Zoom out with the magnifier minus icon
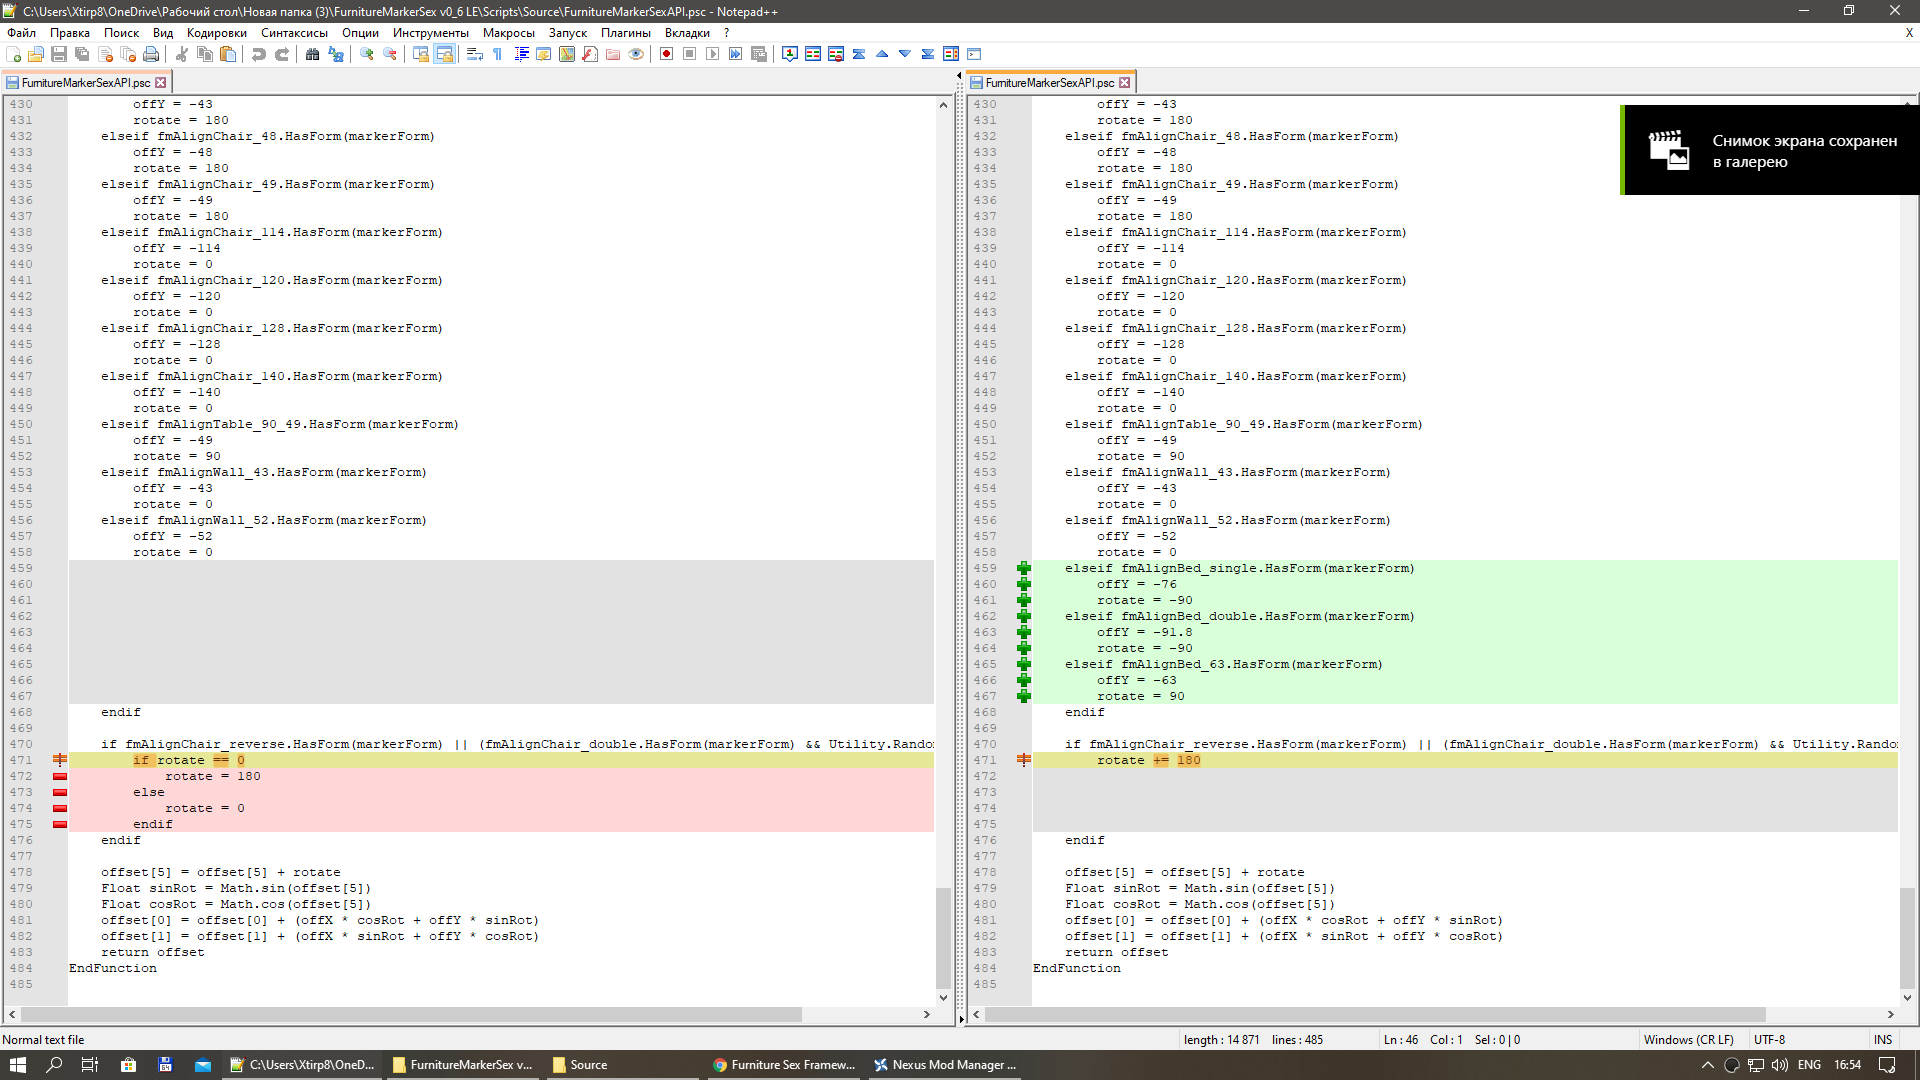The height and width of the screenshot is (1080, 1920). pos(390,54)
